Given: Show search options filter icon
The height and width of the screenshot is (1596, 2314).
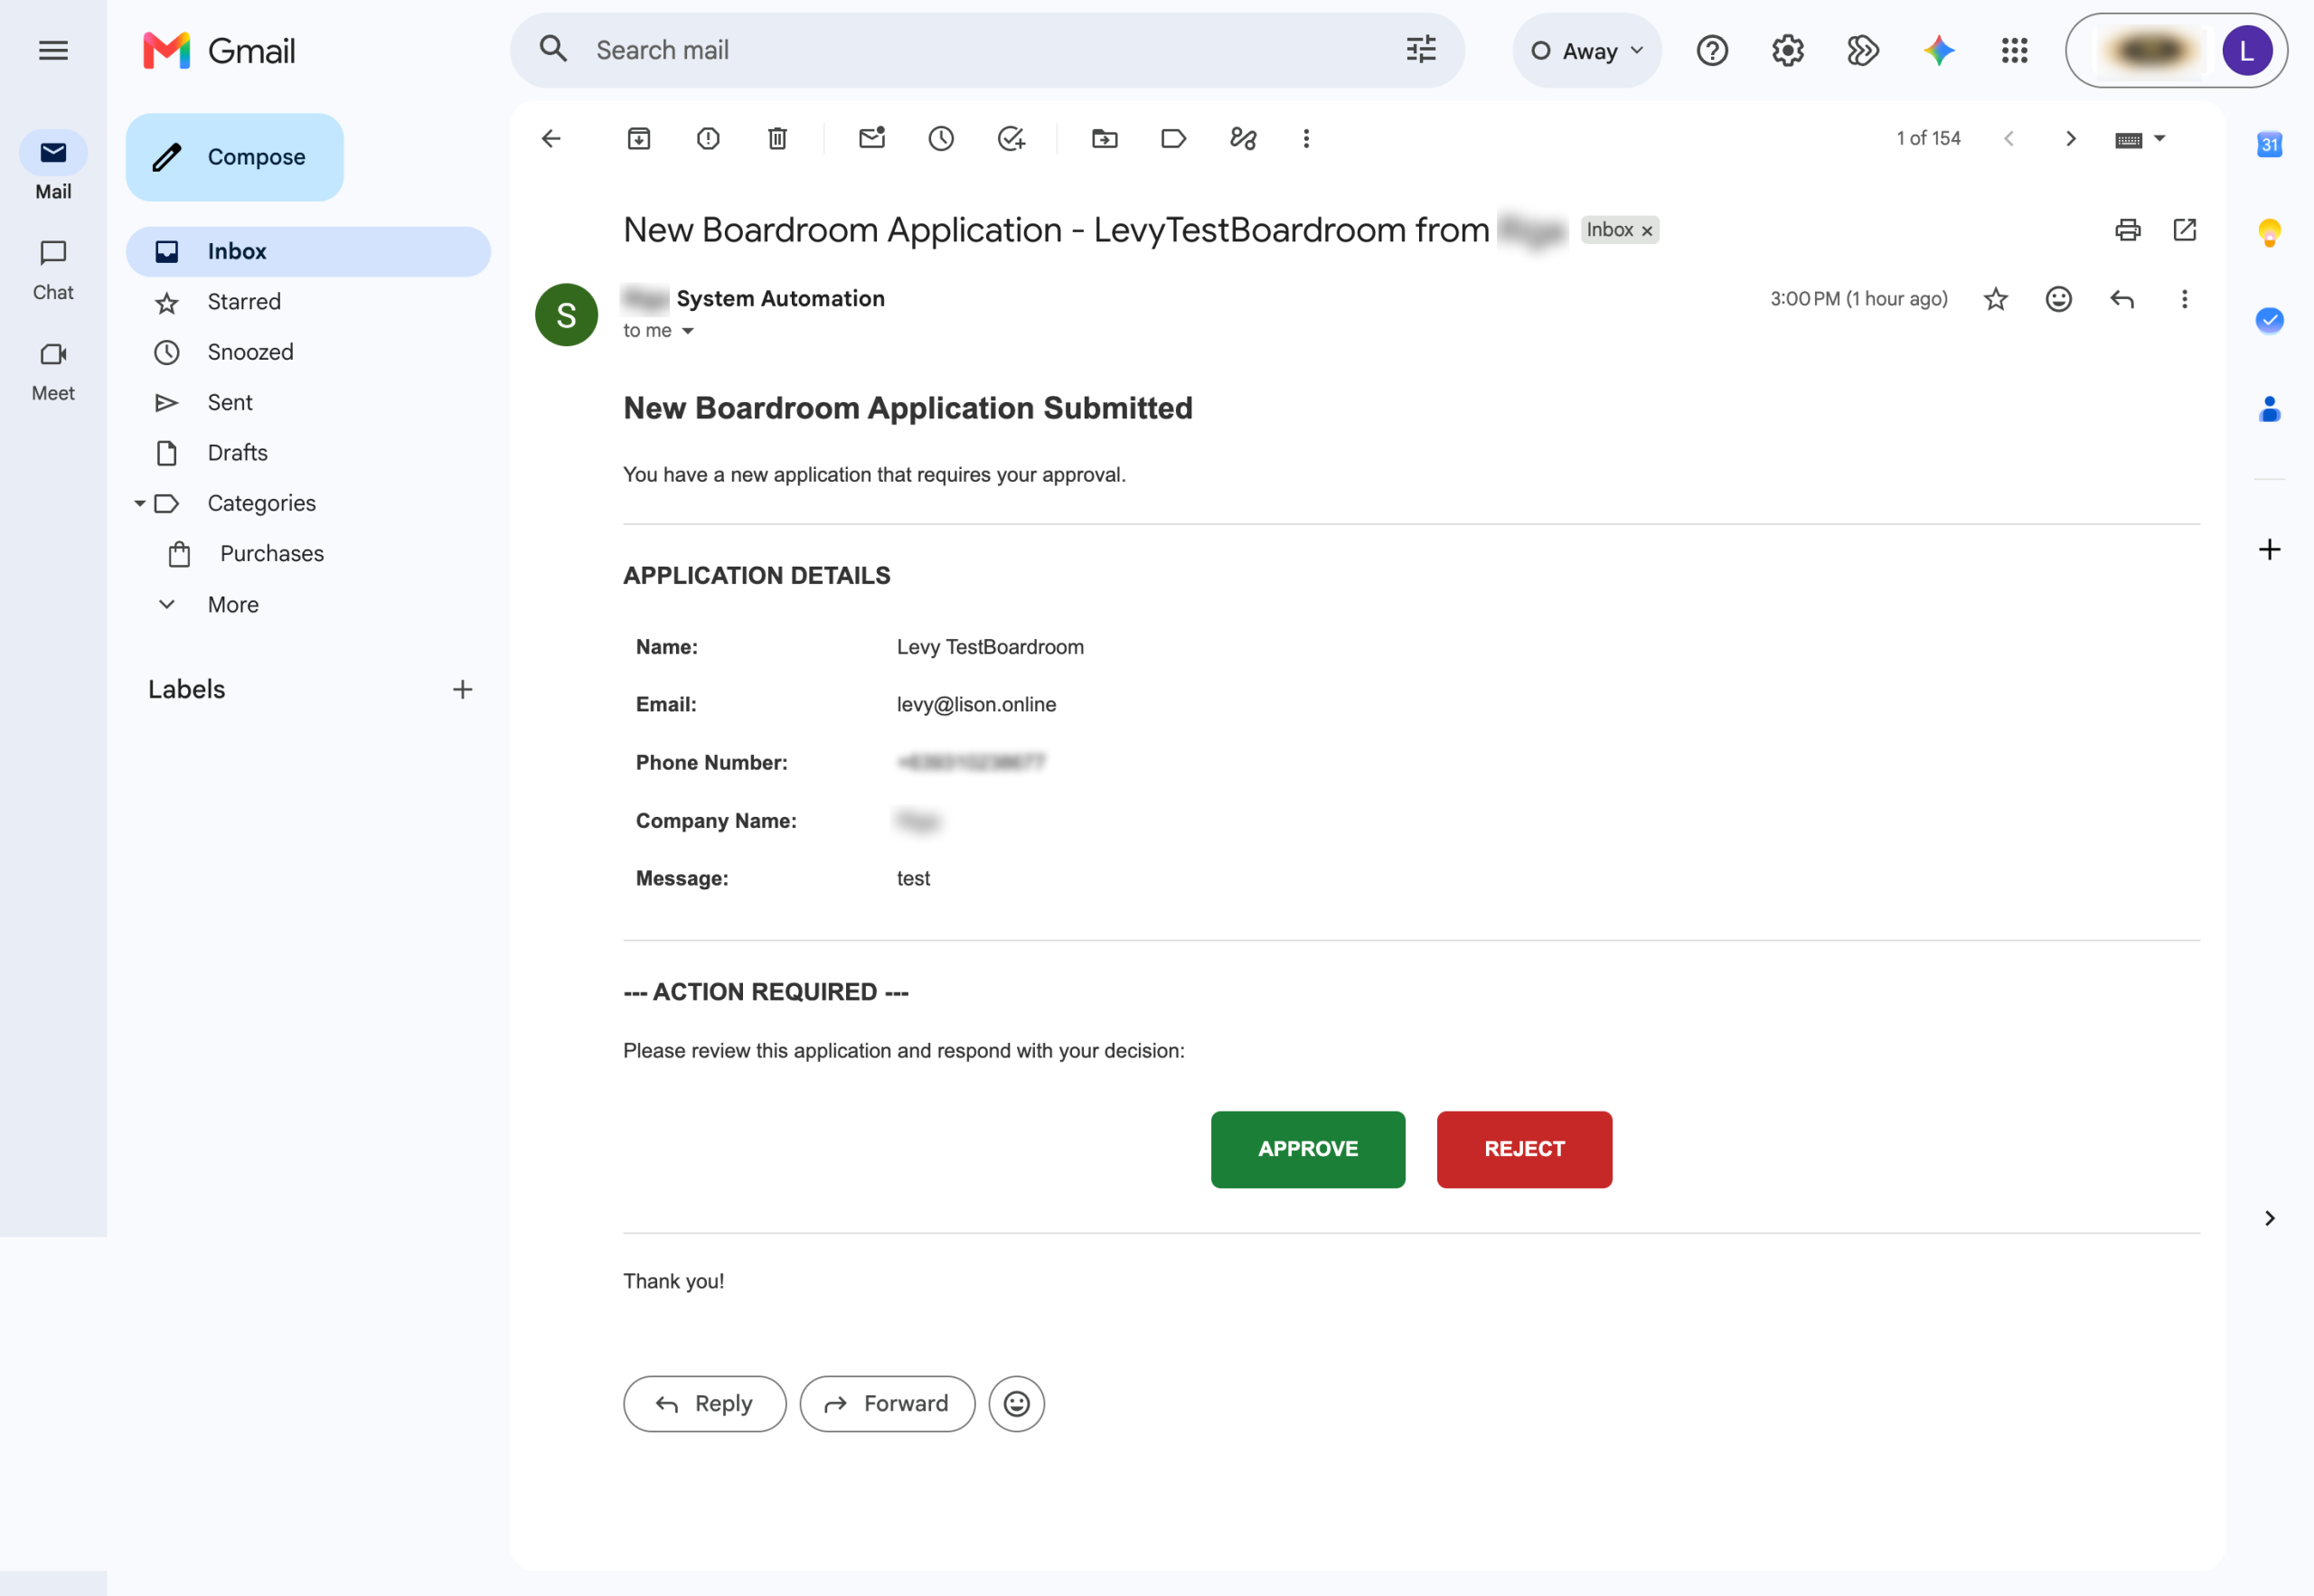Looking at the screenshot, I should [1421, 50].
